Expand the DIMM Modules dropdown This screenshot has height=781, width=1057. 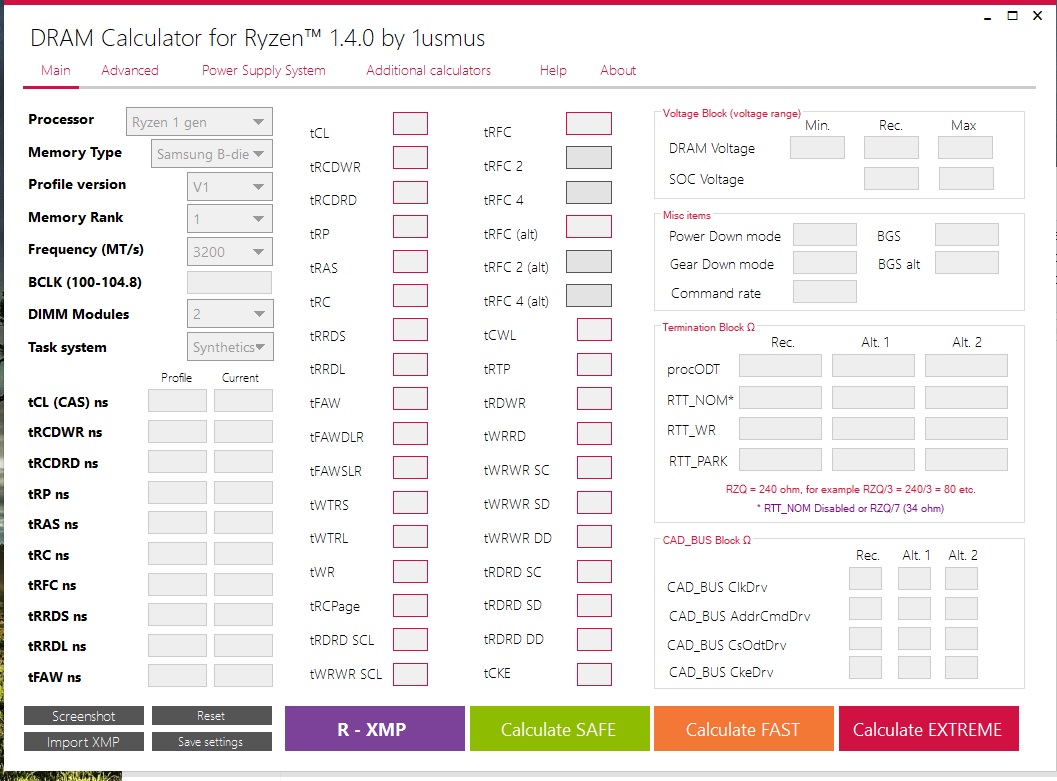point(229,314)
